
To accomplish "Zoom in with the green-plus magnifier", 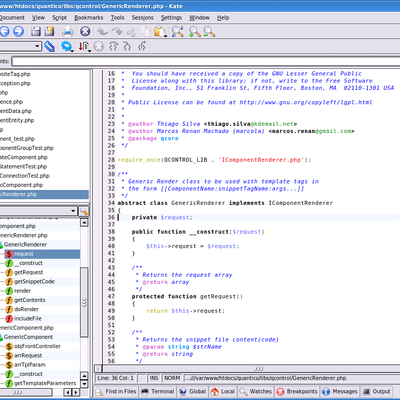I will 195,32.
